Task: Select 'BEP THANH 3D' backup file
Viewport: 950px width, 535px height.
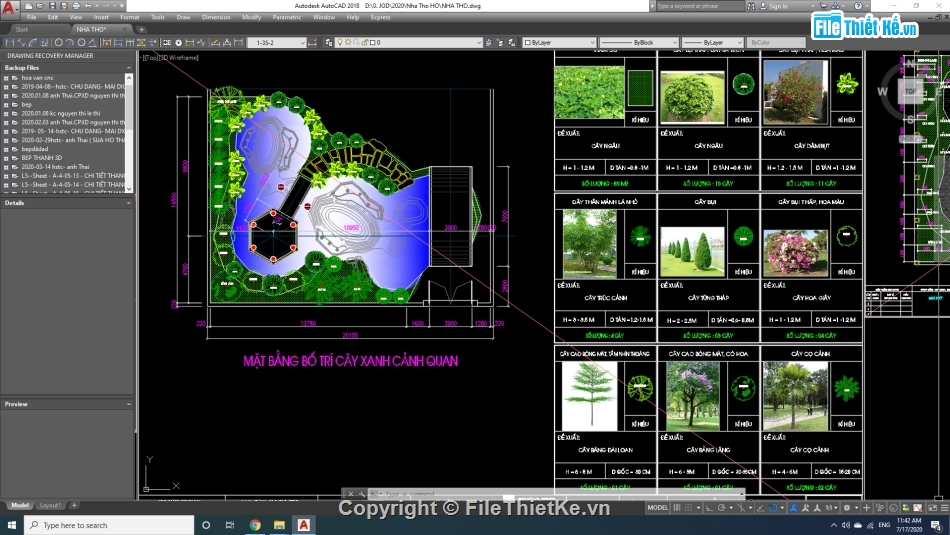Action: 42,158
